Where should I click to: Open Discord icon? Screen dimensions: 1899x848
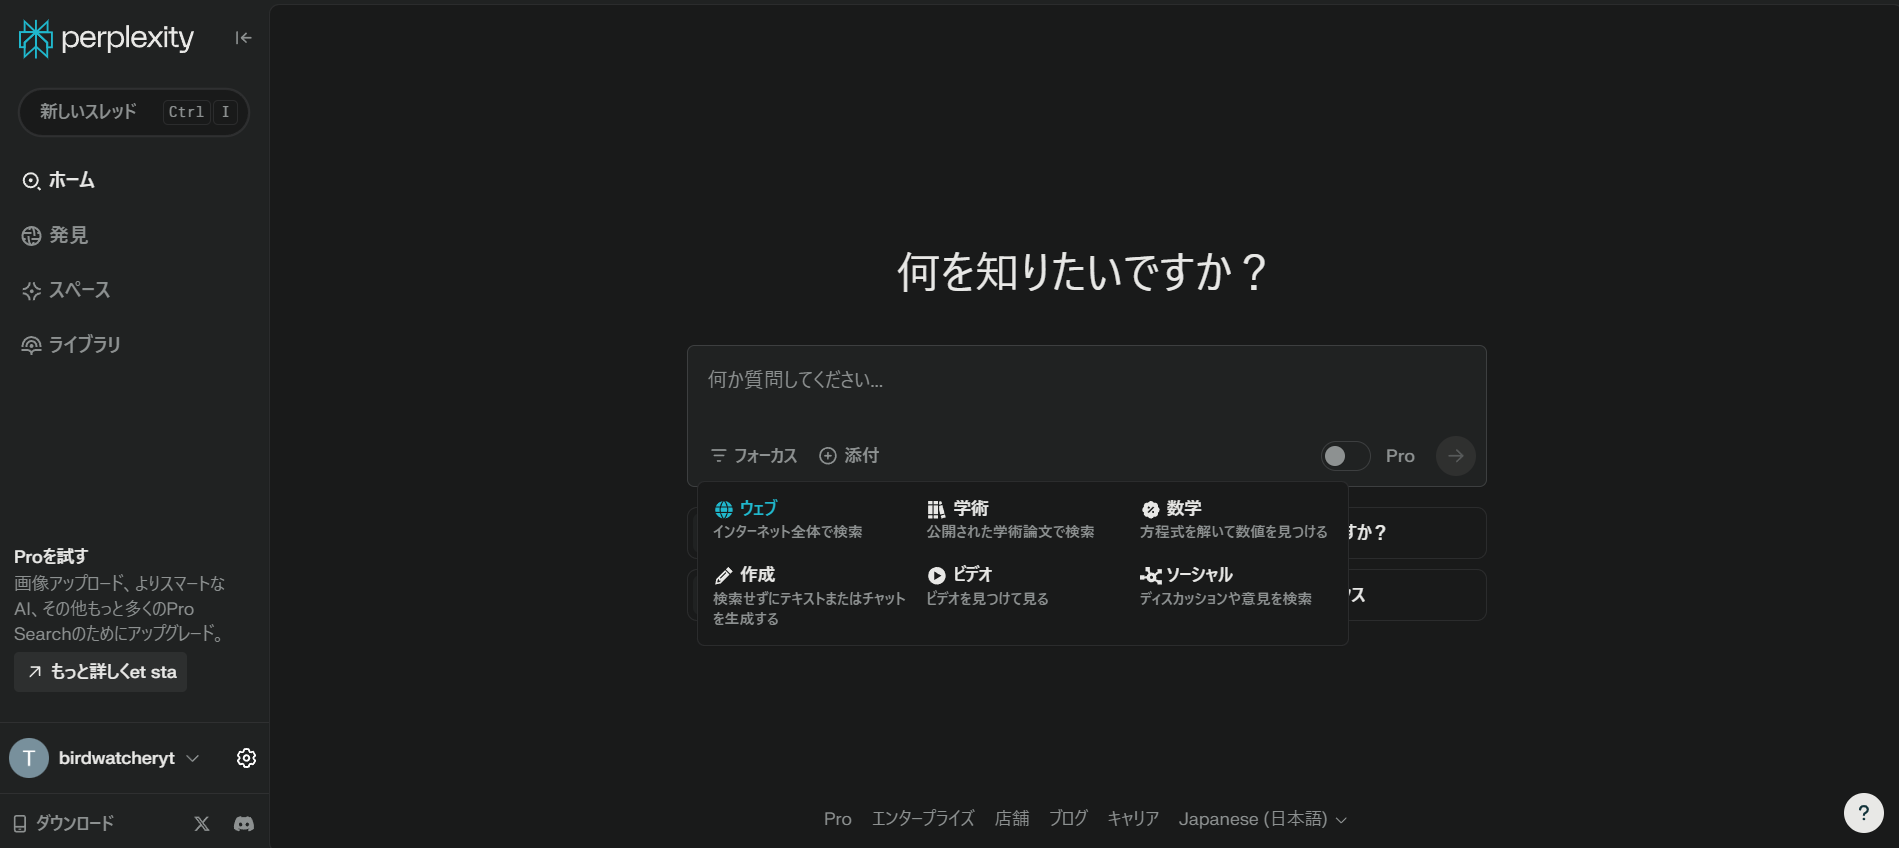(244, 824)
